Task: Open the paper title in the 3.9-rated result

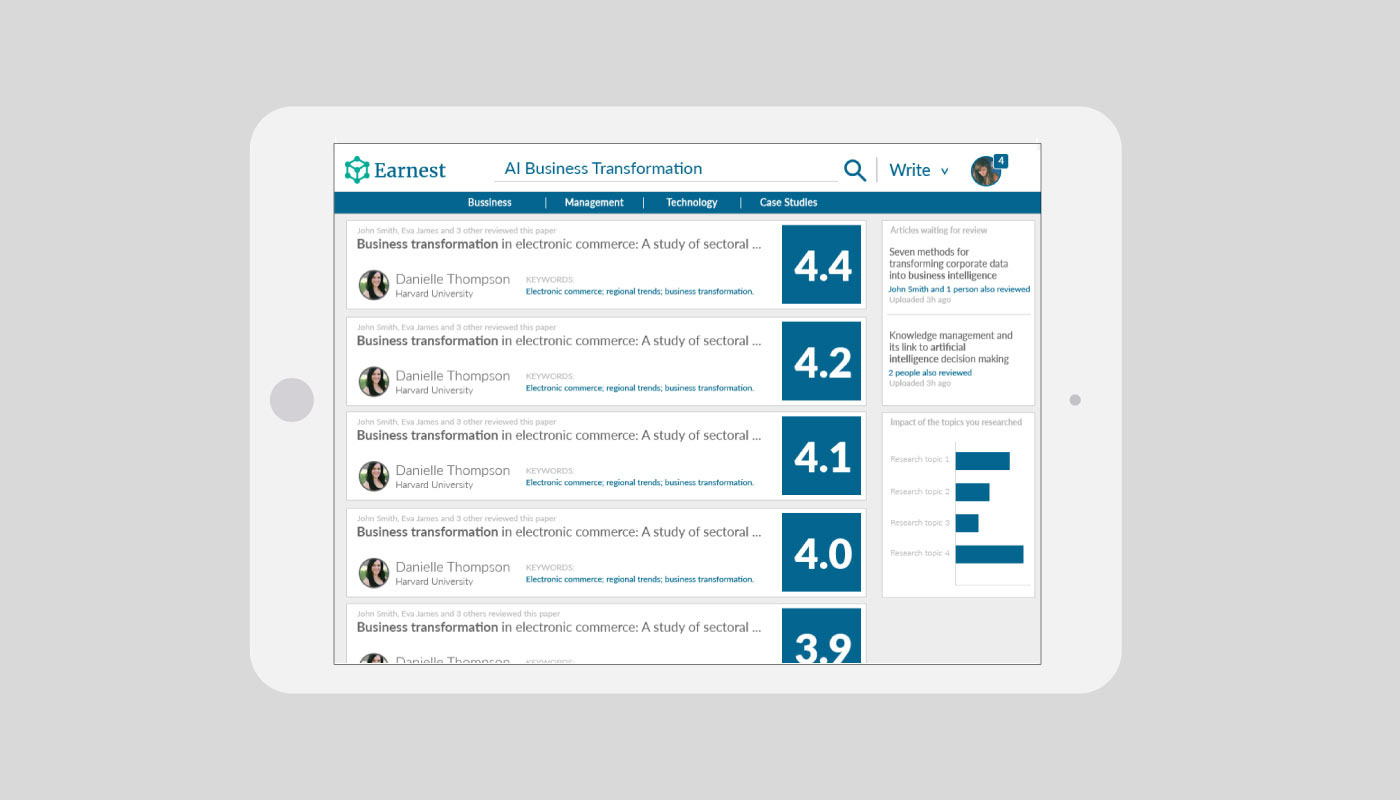Action: (559, 628)
